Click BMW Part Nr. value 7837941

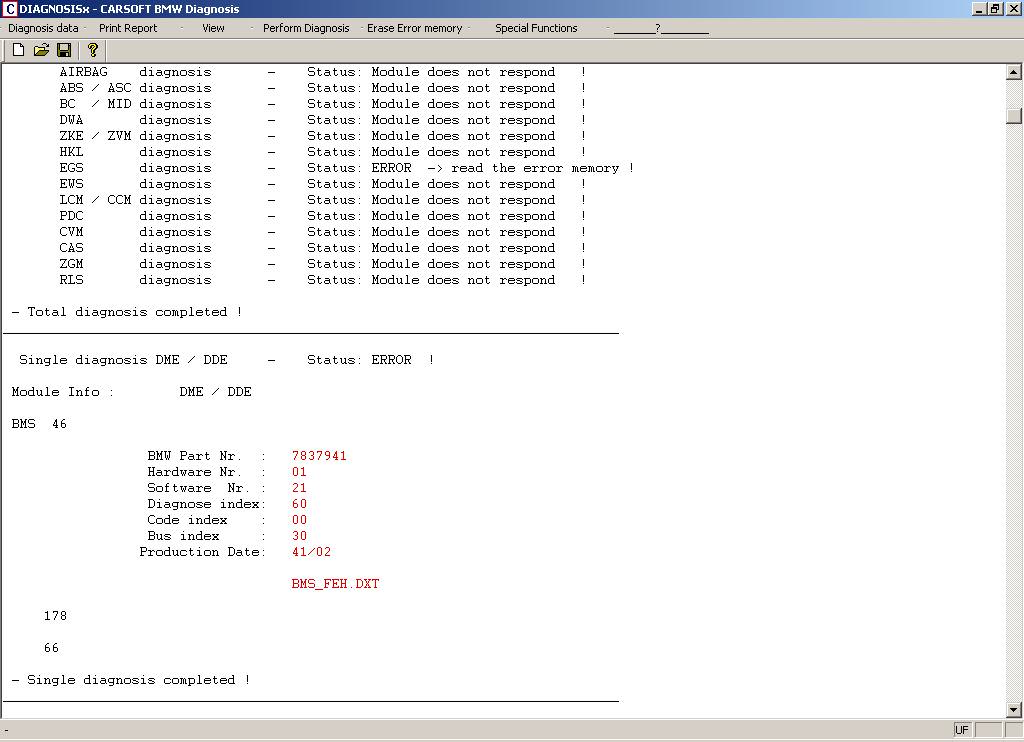coord(319,456)
